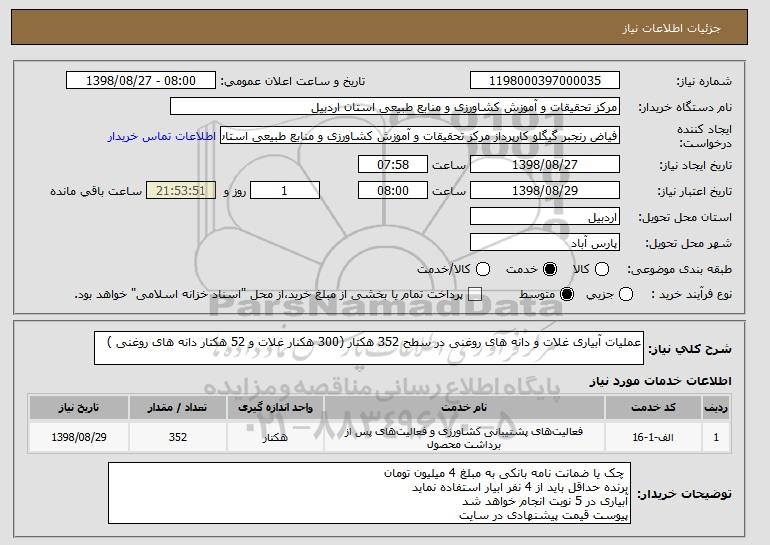The image size is (770, 545).
Task: Select the کالا/خدمت radio option
Action: click(483, 269)
